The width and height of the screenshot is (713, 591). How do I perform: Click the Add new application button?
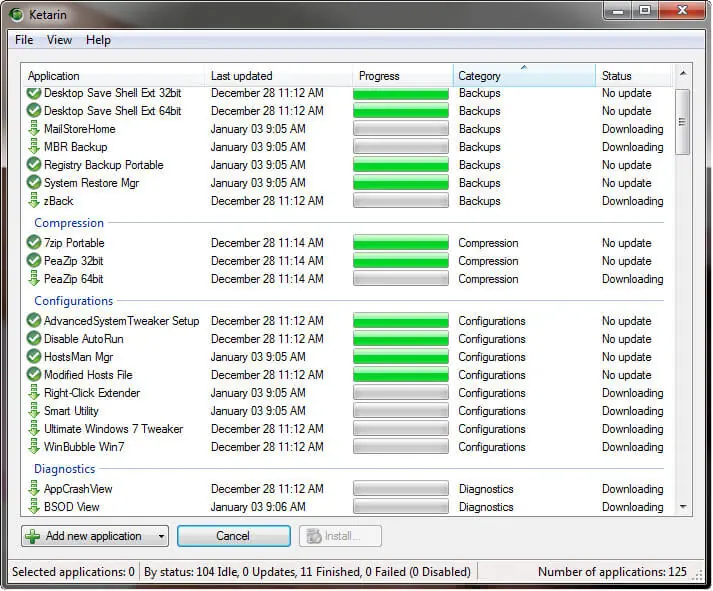click(x=95, y=536)
